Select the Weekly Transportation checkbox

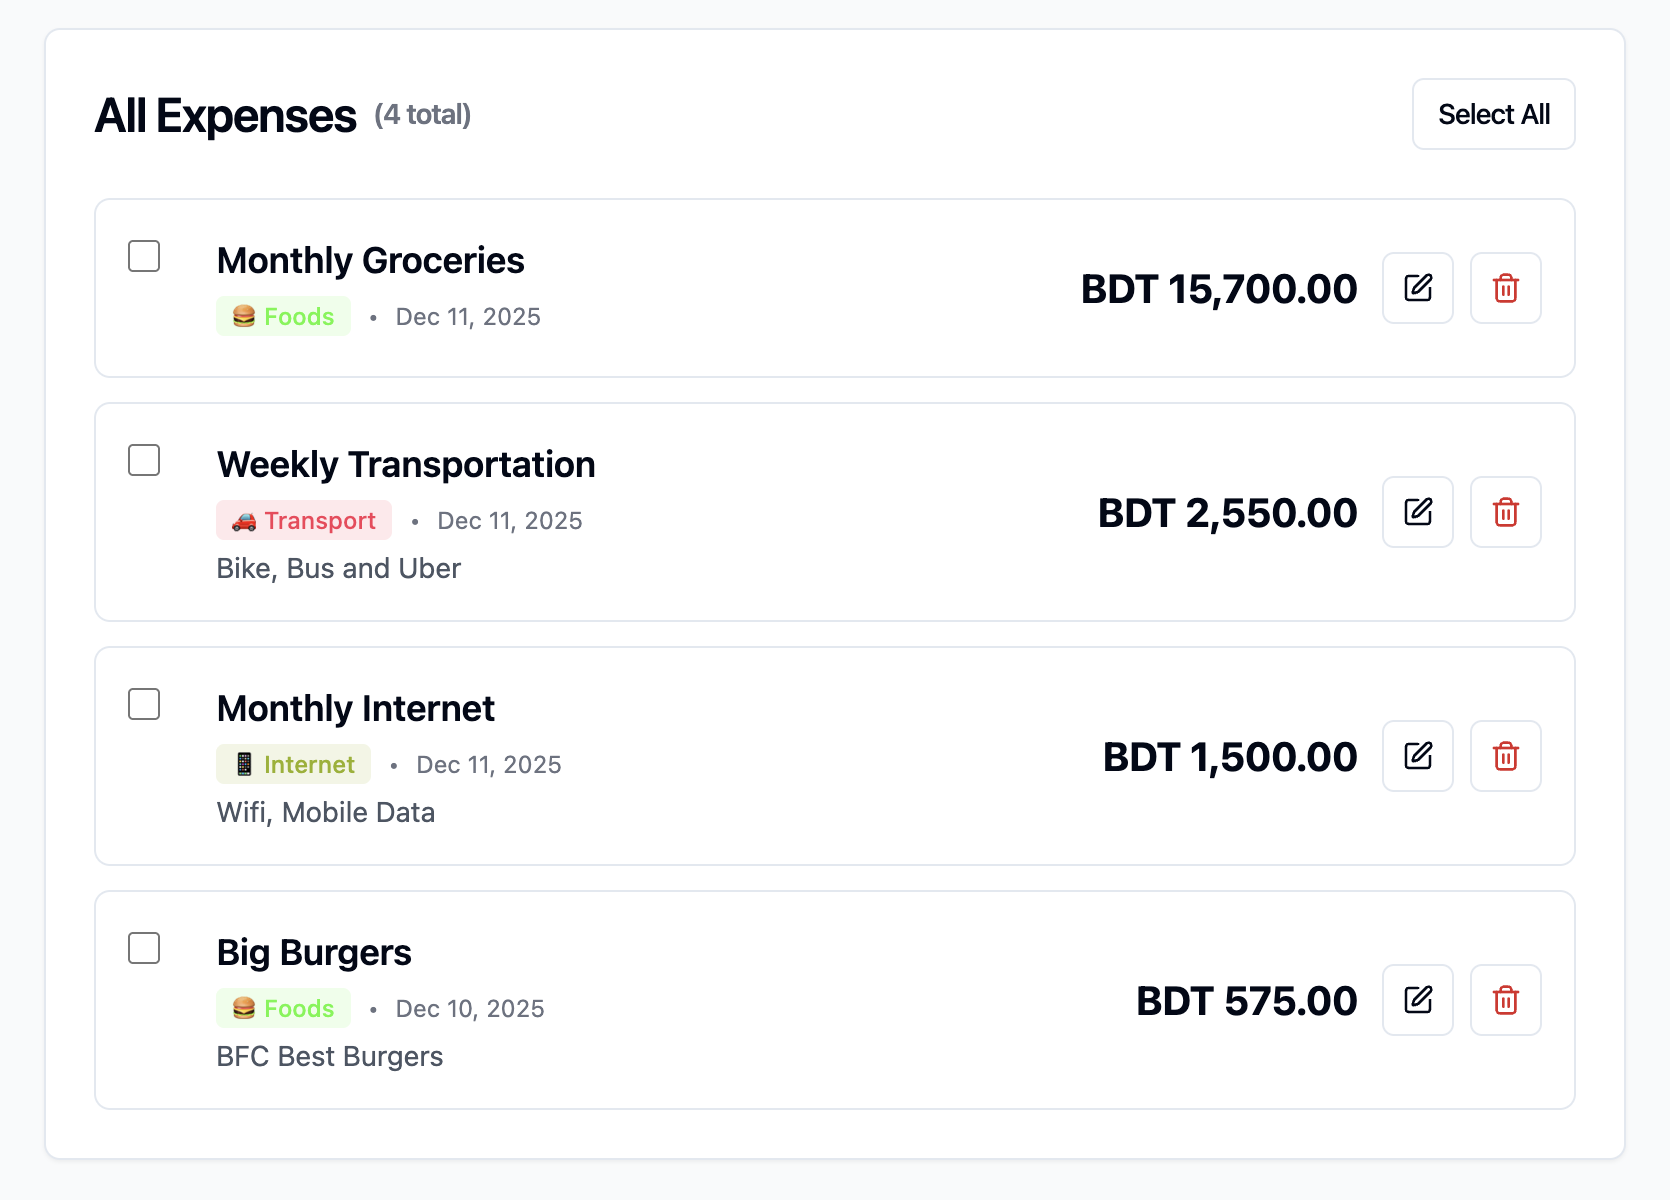tap(143, 460)
